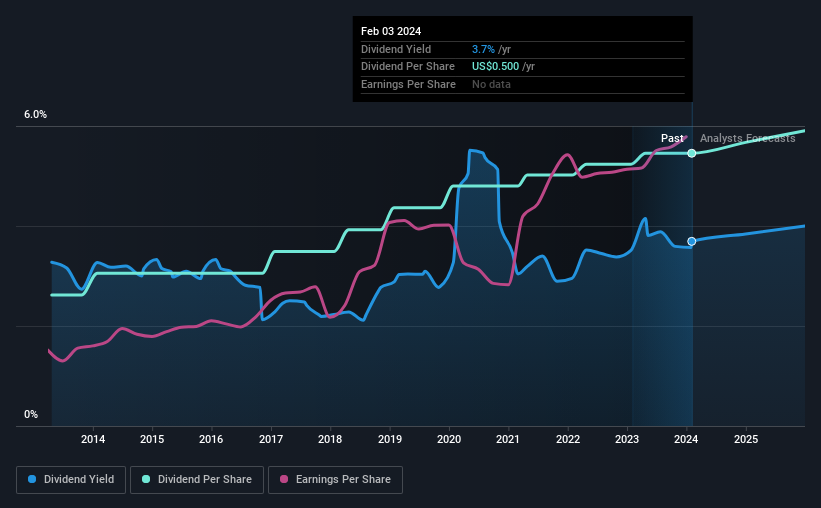The height and width of the screenshot is (508, 821).
Task: Click the 2023 x-axis label
Action: click(x=627, y=439)
